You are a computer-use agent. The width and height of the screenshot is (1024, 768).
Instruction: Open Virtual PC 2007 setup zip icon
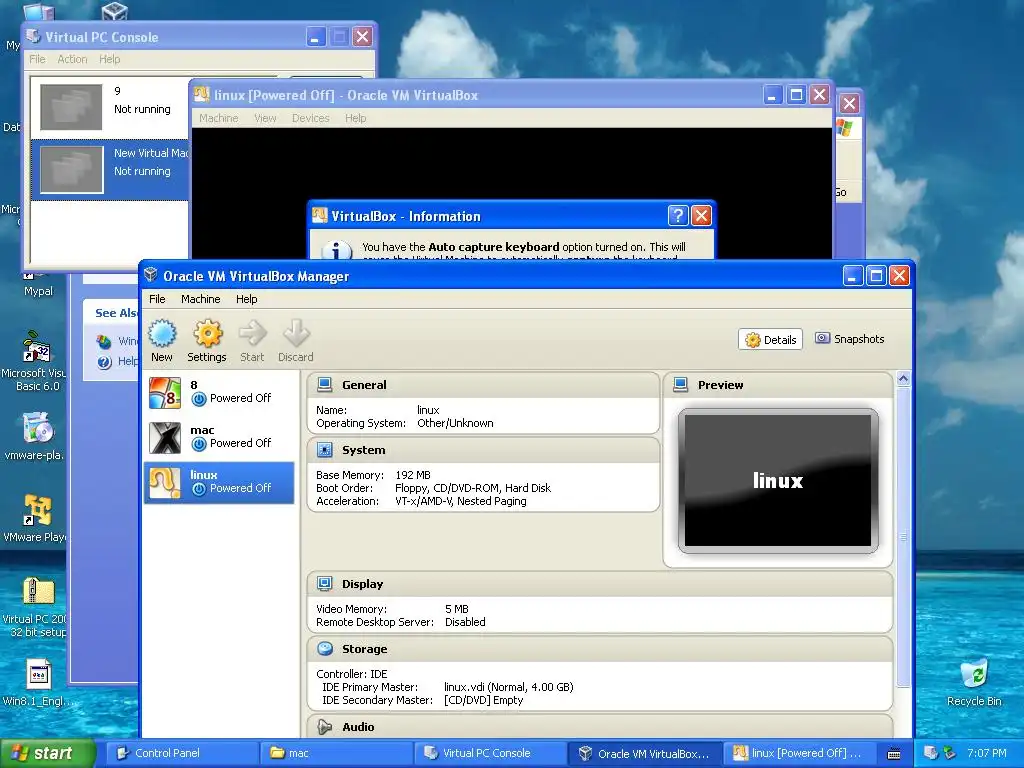[39, 592]
